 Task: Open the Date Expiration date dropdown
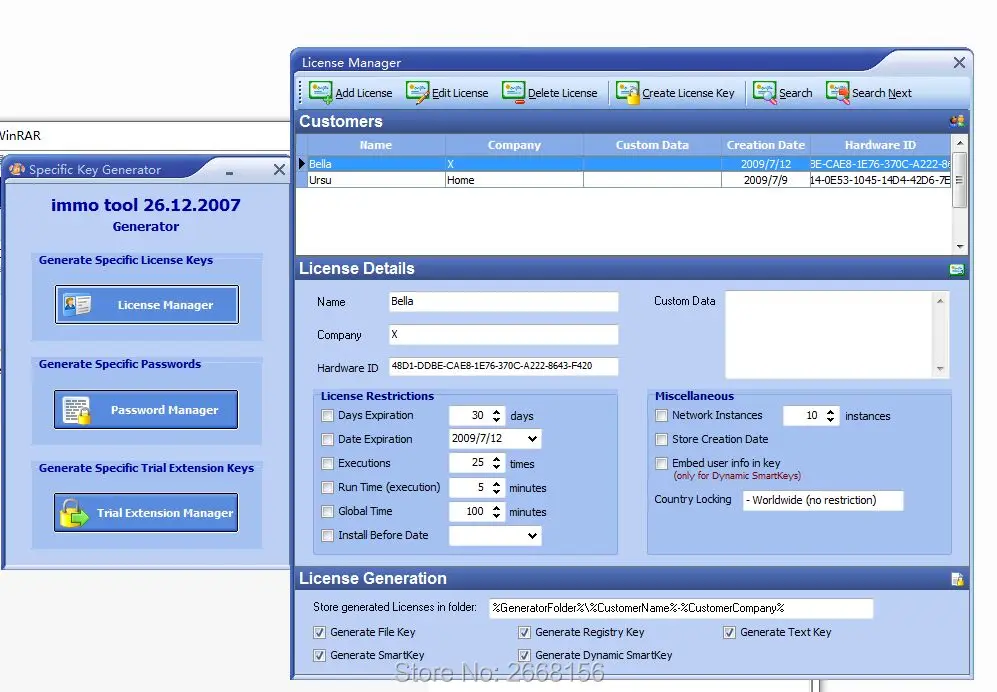click(x=532, y=439)
